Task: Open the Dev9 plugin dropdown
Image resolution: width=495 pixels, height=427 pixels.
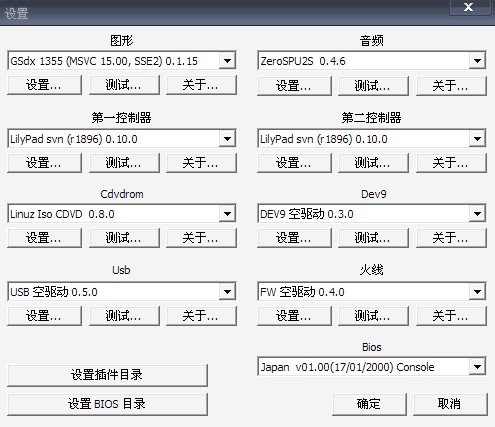Action: pos(477,214)
